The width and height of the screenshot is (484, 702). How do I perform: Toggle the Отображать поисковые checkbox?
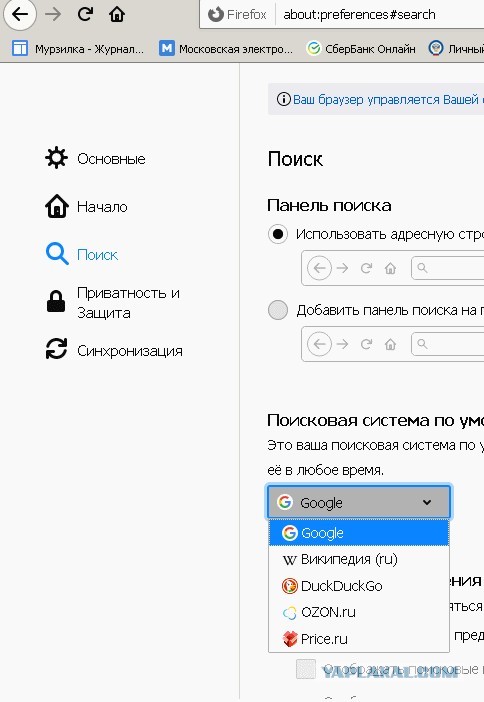tap(306, 669)
